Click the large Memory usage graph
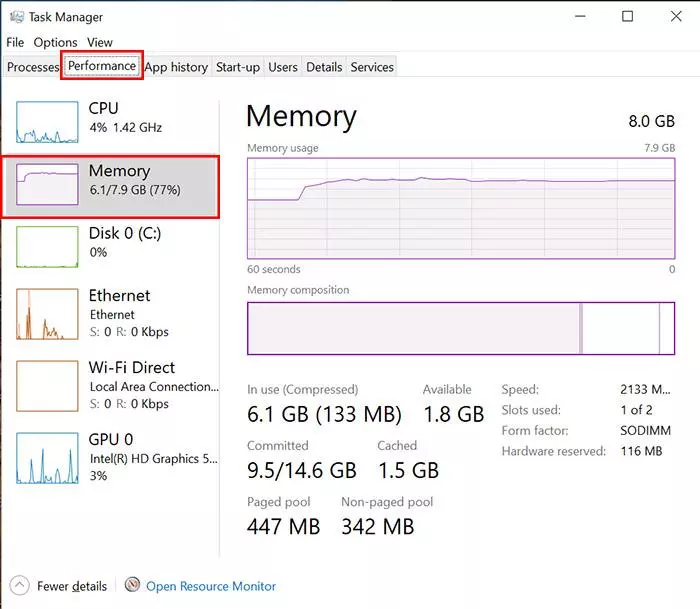Screen dimensions: 700x609 (461, 208)
